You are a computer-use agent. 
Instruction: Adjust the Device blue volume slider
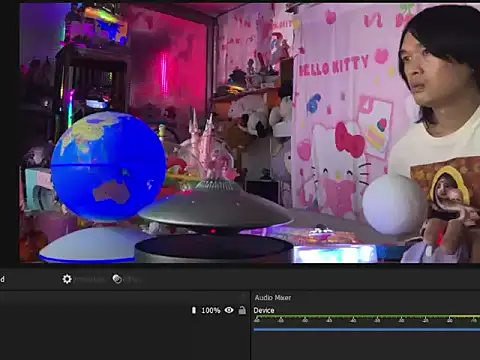tap(367, 330)
